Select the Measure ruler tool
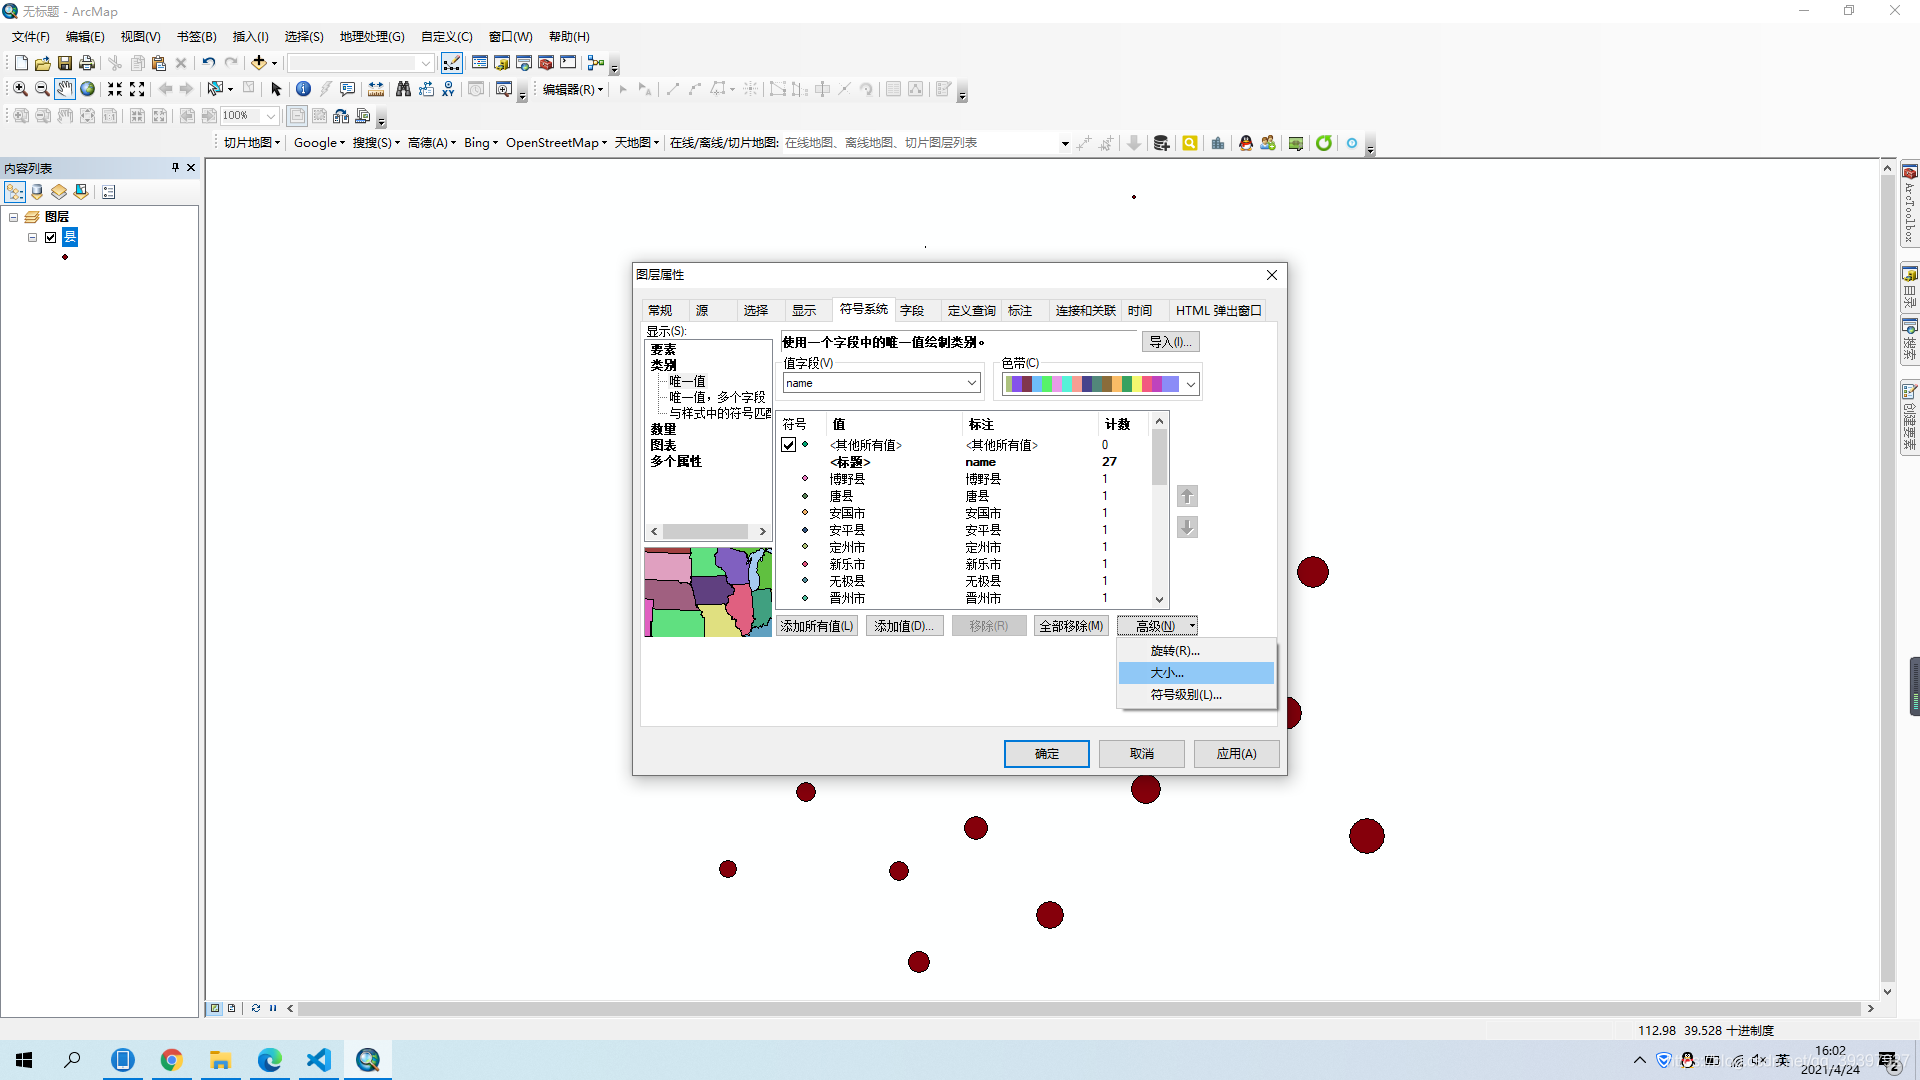This screenshot has width=1920, height=1080. (376, 89)
